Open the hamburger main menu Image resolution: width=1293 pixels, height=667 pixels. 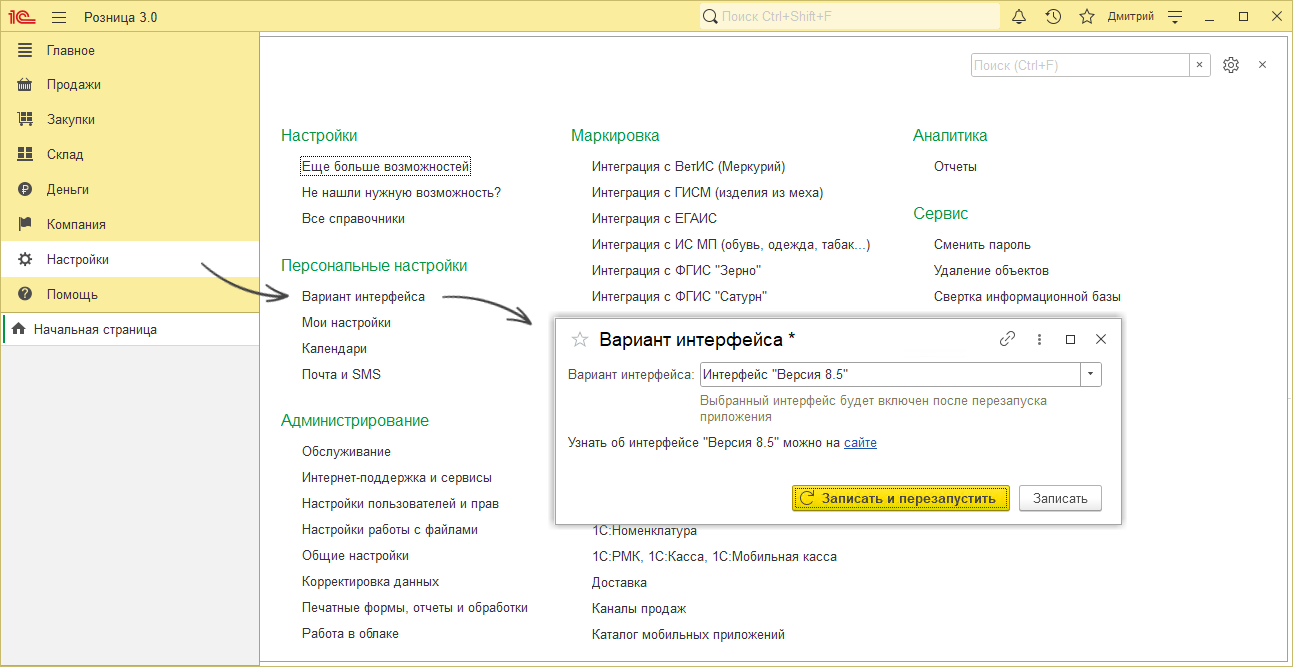[x=59, y=17]
